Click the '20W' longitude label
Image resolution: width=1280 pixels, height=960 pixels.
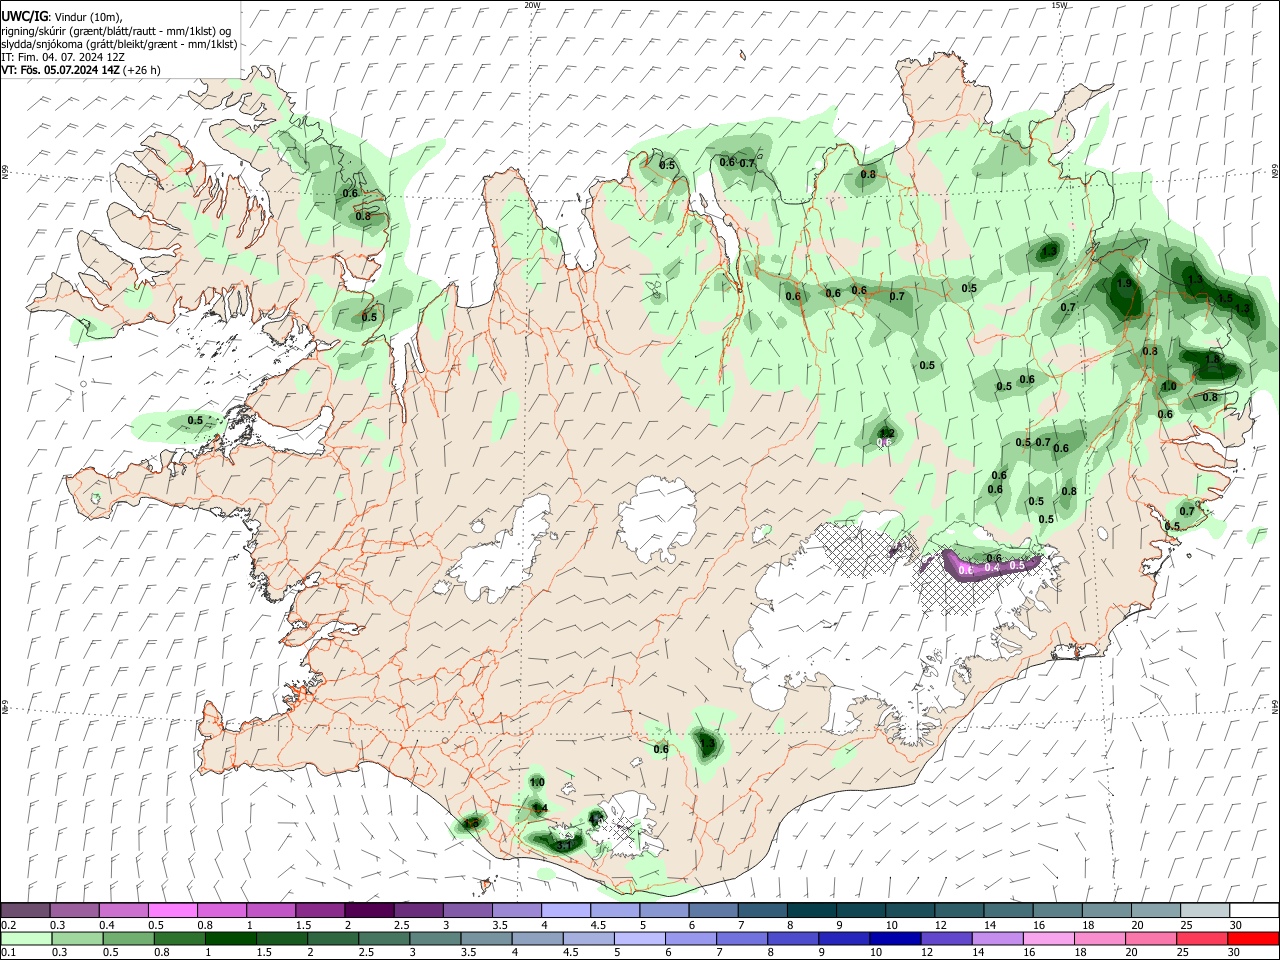(x=532, y=5)
